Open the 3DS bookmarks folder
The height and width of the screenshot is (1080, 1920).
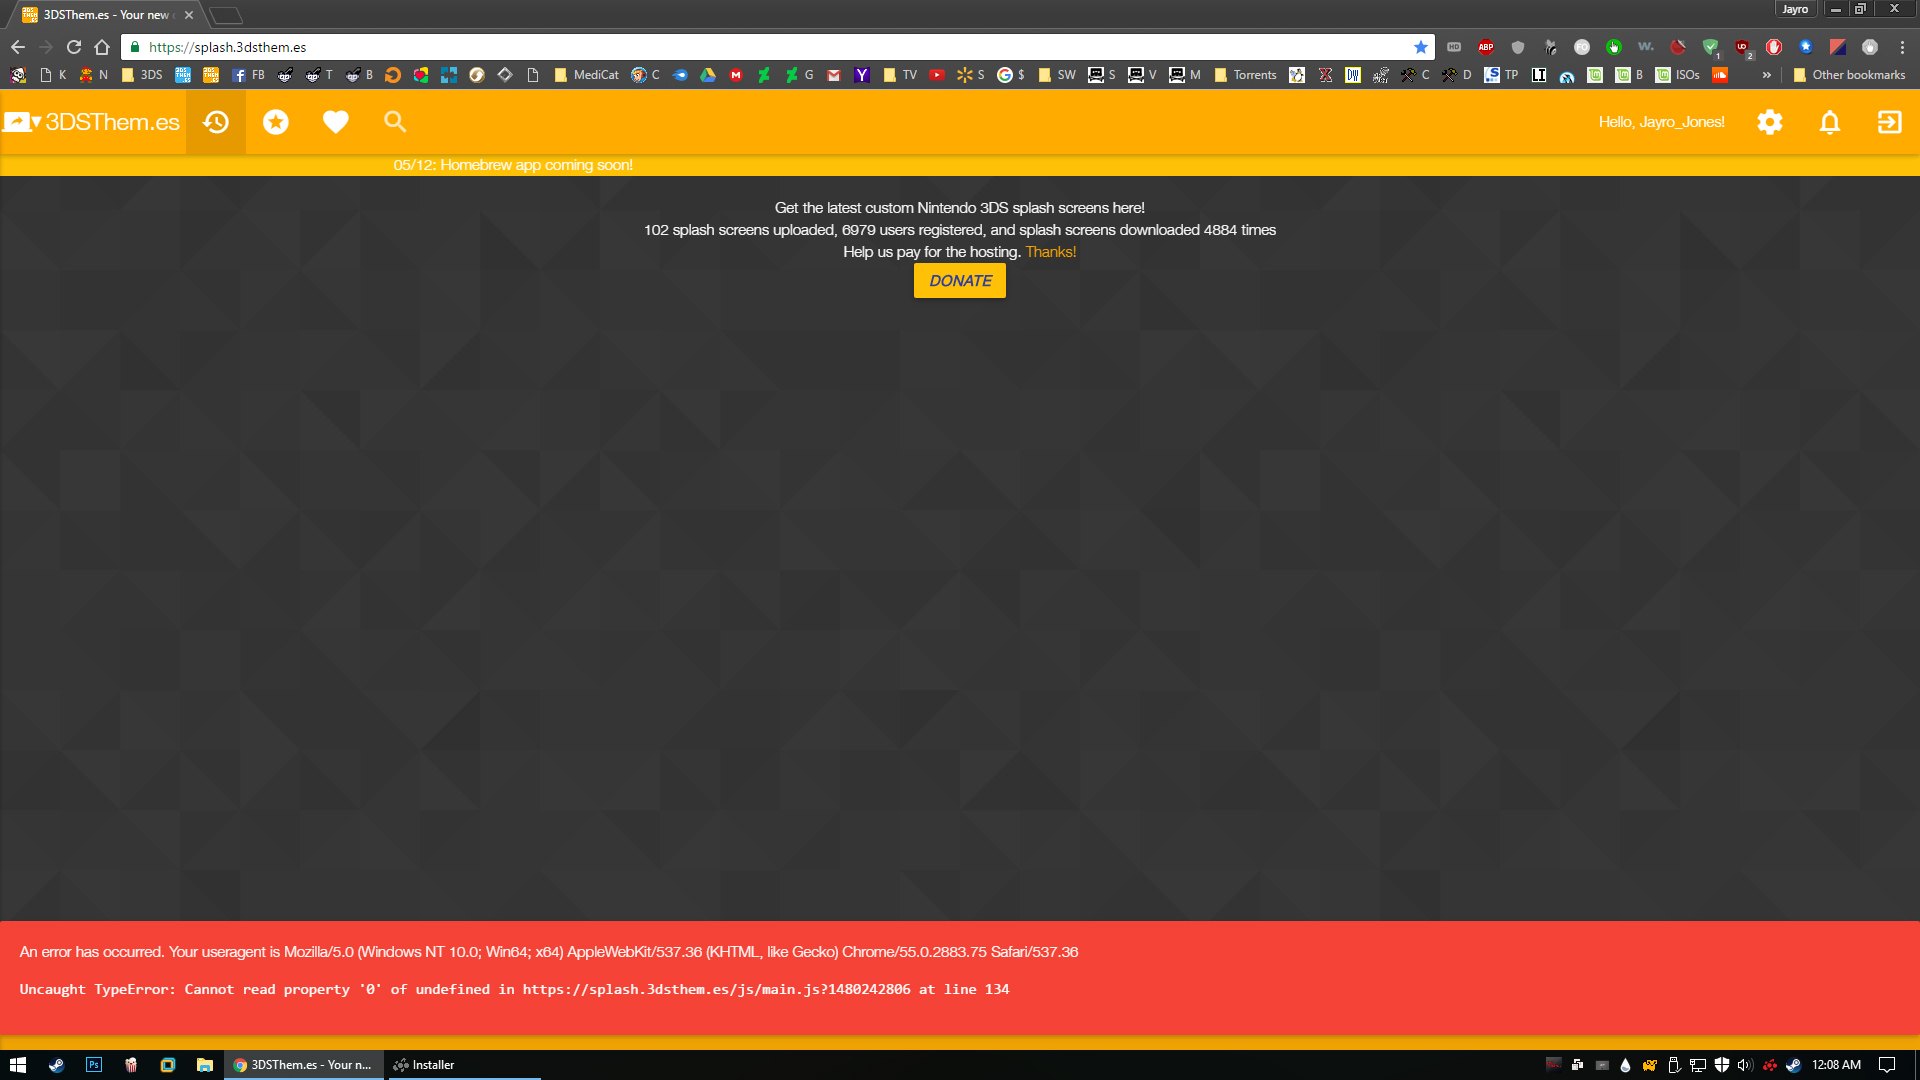[141, 75]
